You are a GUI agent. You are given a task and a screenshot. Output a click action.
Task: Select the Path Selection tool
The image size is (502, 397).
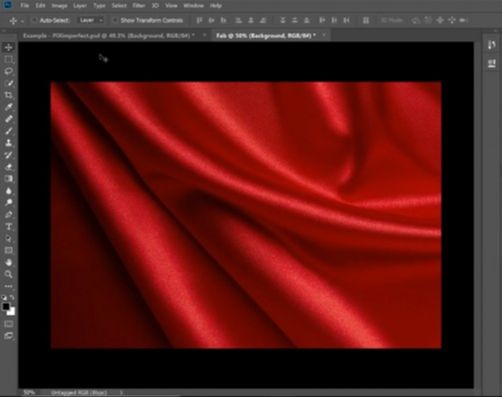[x=9, y=239]
